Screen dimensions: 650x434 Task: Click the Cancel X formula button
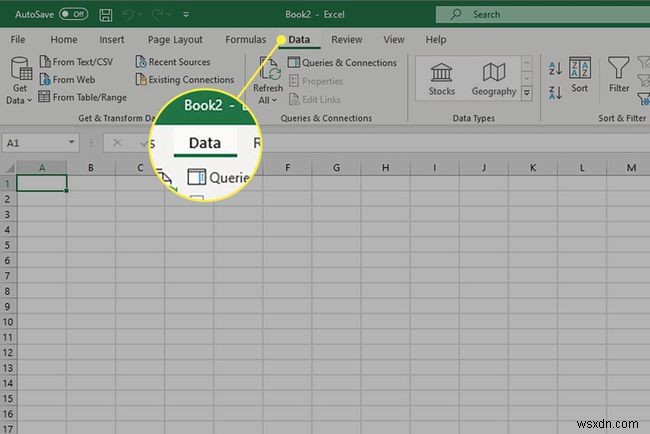(x=117, y=143)
